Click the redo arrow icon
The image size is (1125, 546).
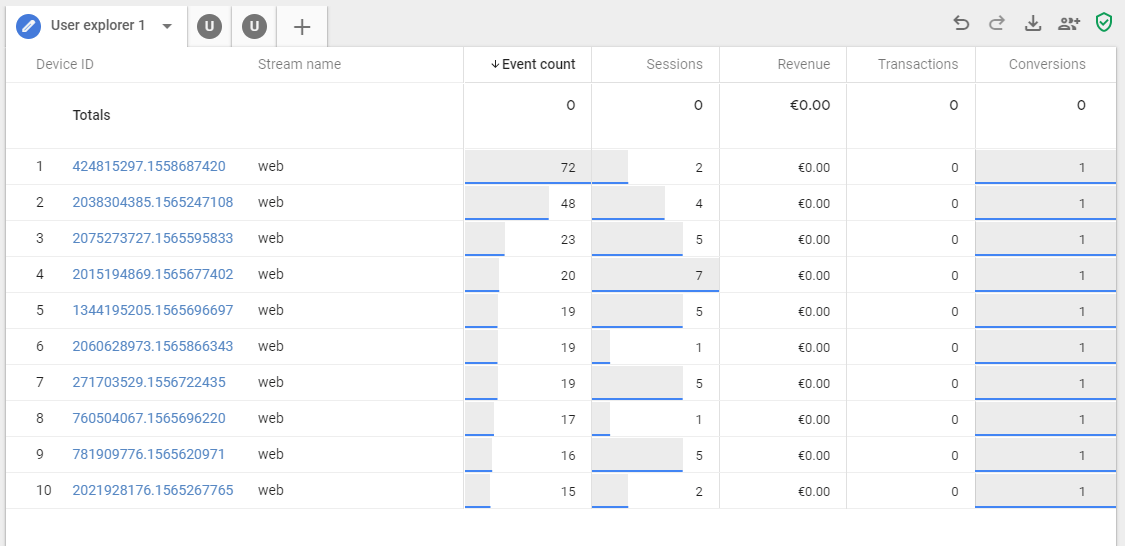pos(997,23)
